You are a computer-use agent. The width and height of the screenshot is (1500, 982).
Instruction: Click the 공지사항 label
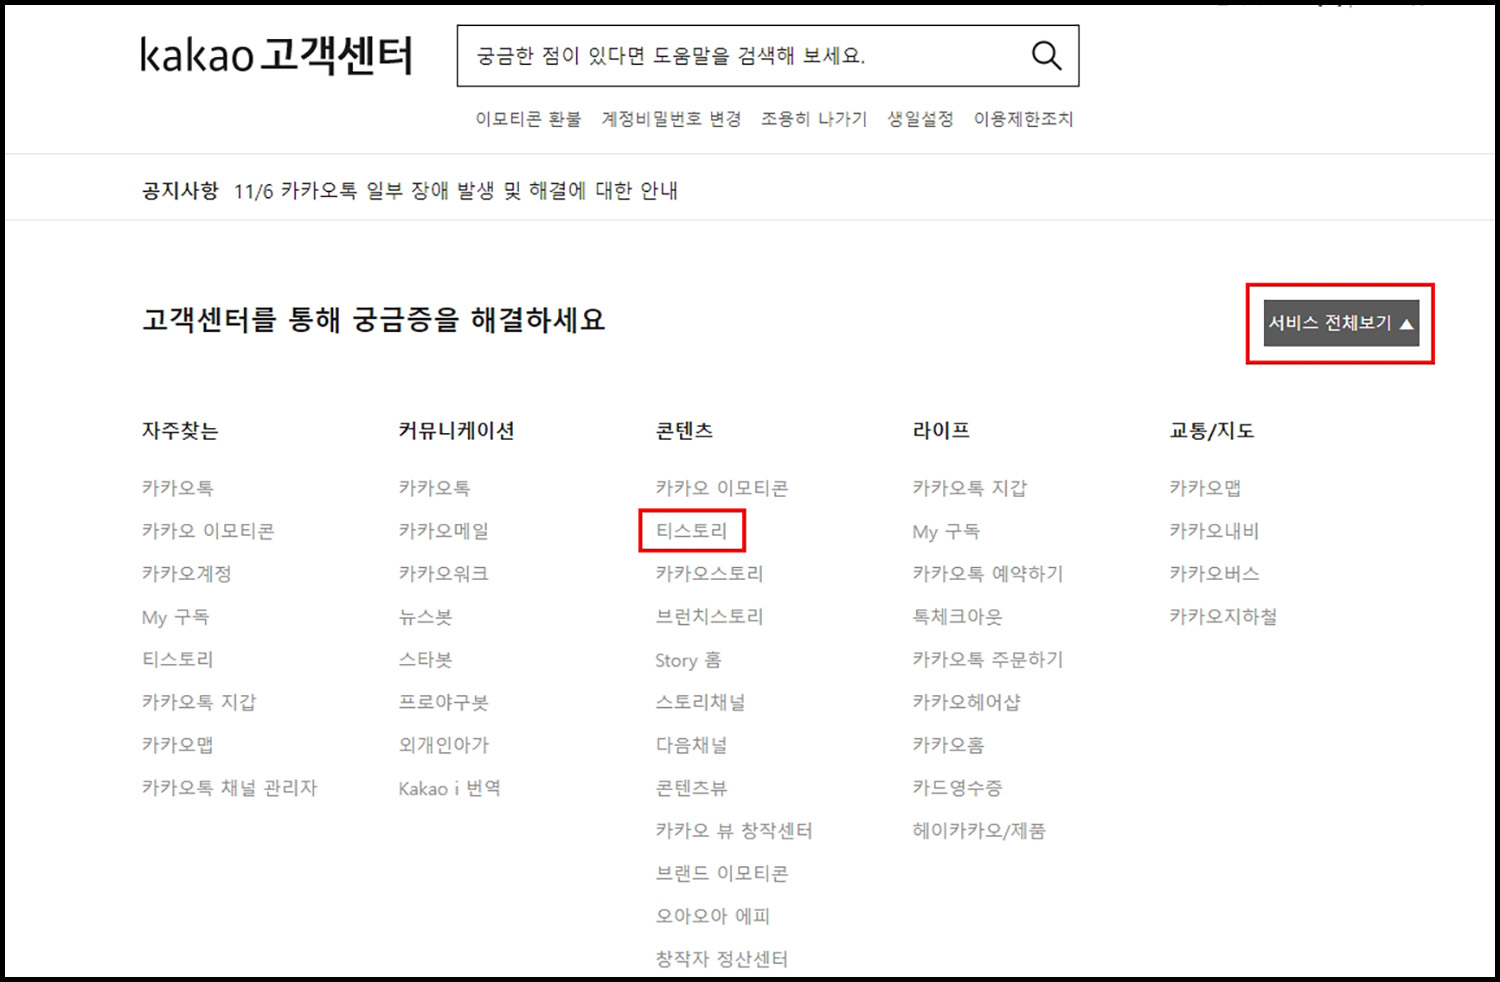180,190
